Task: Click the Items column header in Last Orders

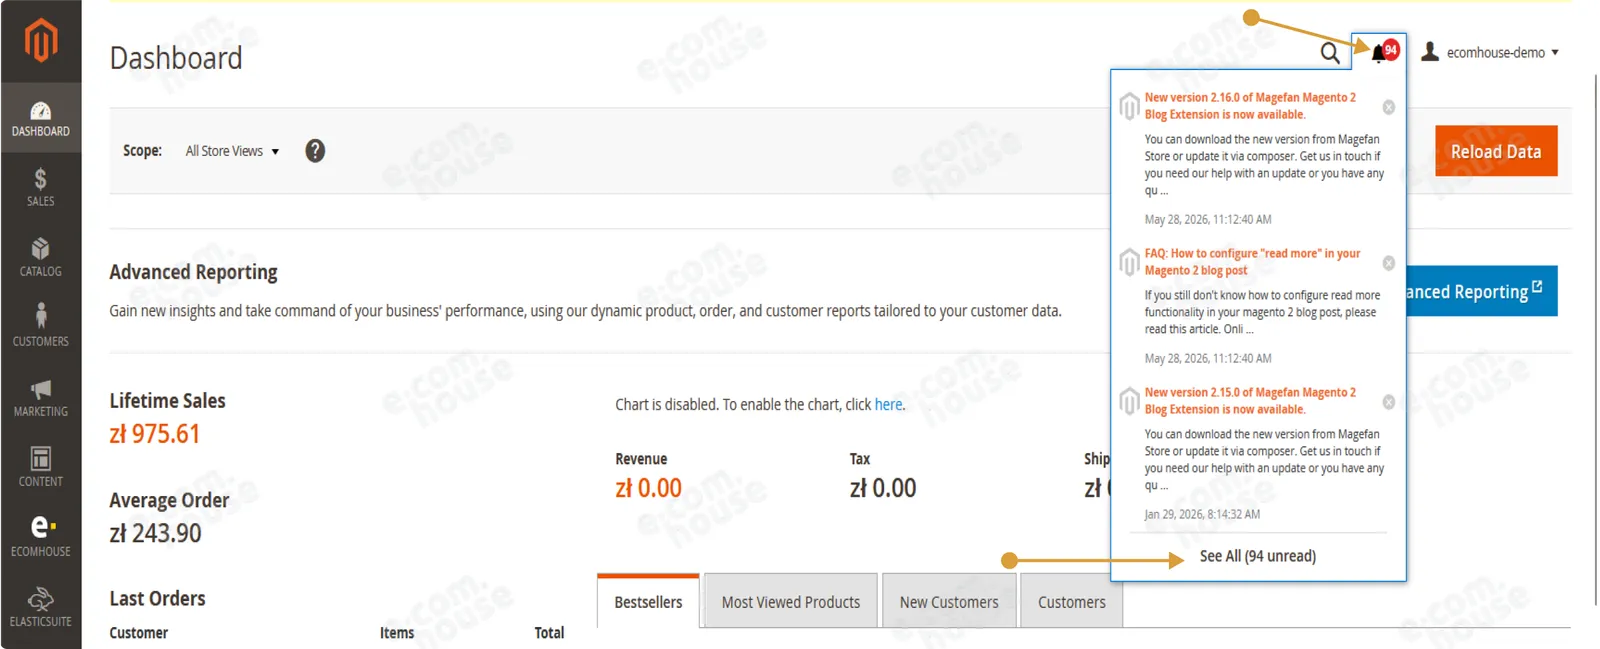Action: click(x=397, y=633)
